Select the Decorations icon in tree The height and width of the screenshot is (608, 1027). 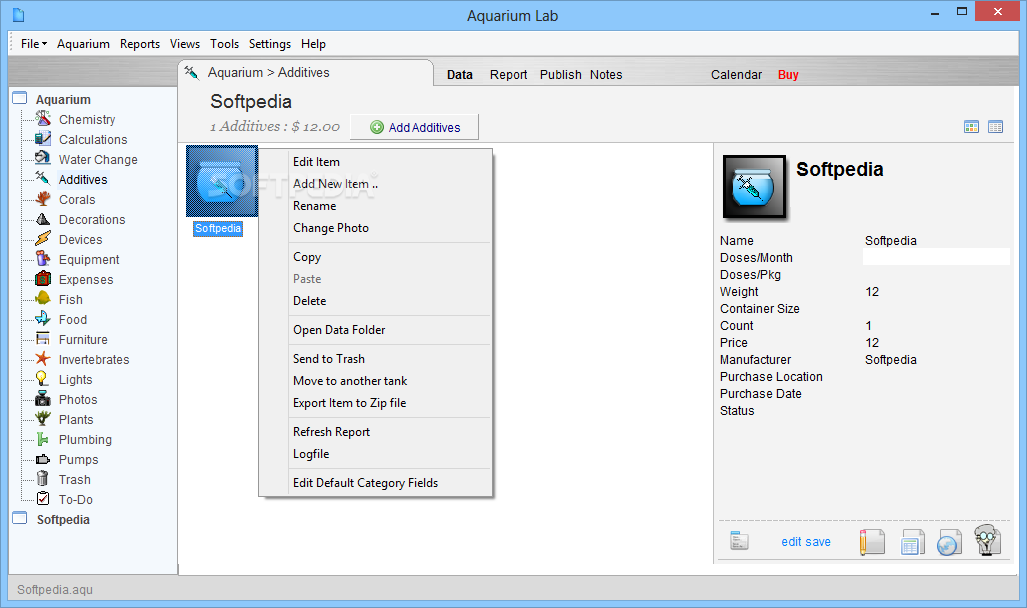click(x=43, y=219)
